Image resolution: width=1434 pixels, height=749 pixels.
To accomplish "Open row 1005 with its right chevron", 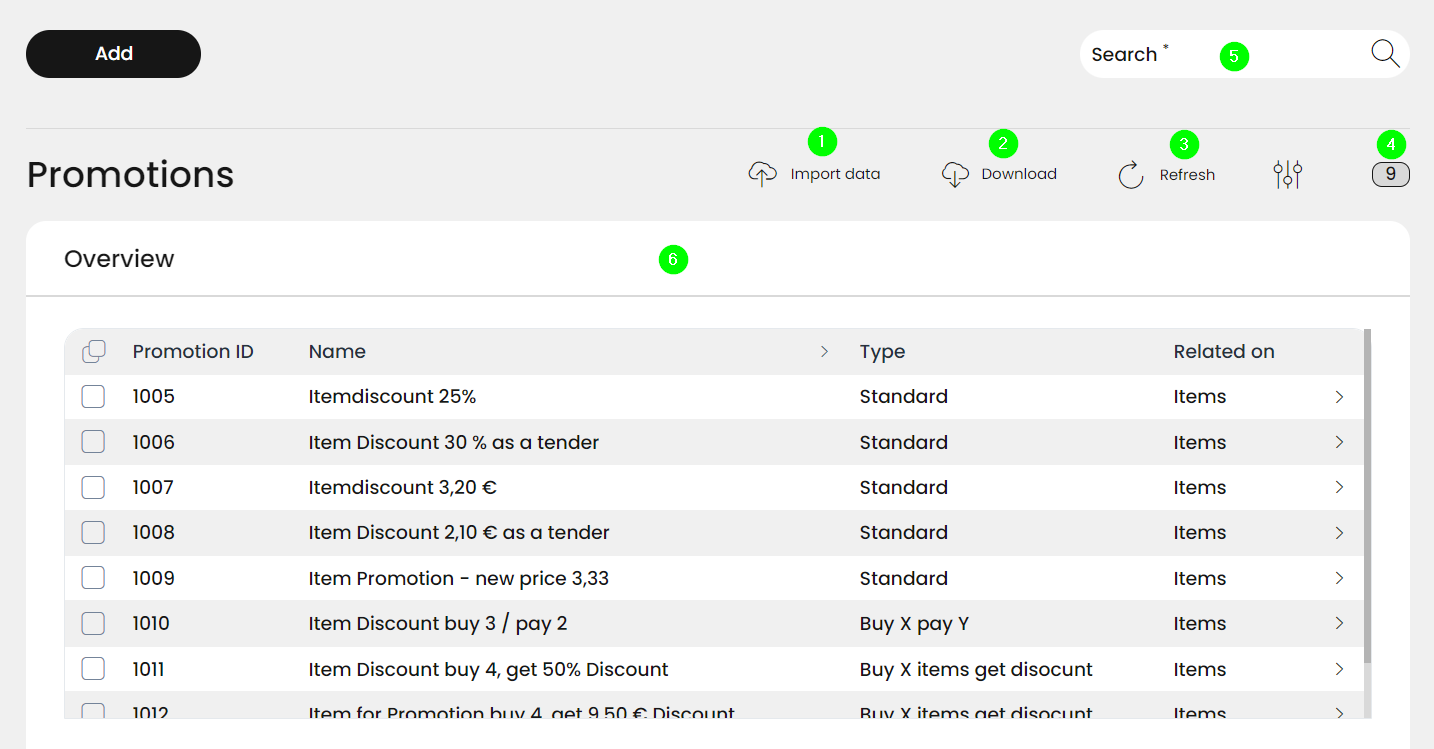I will coord(1339,397).
